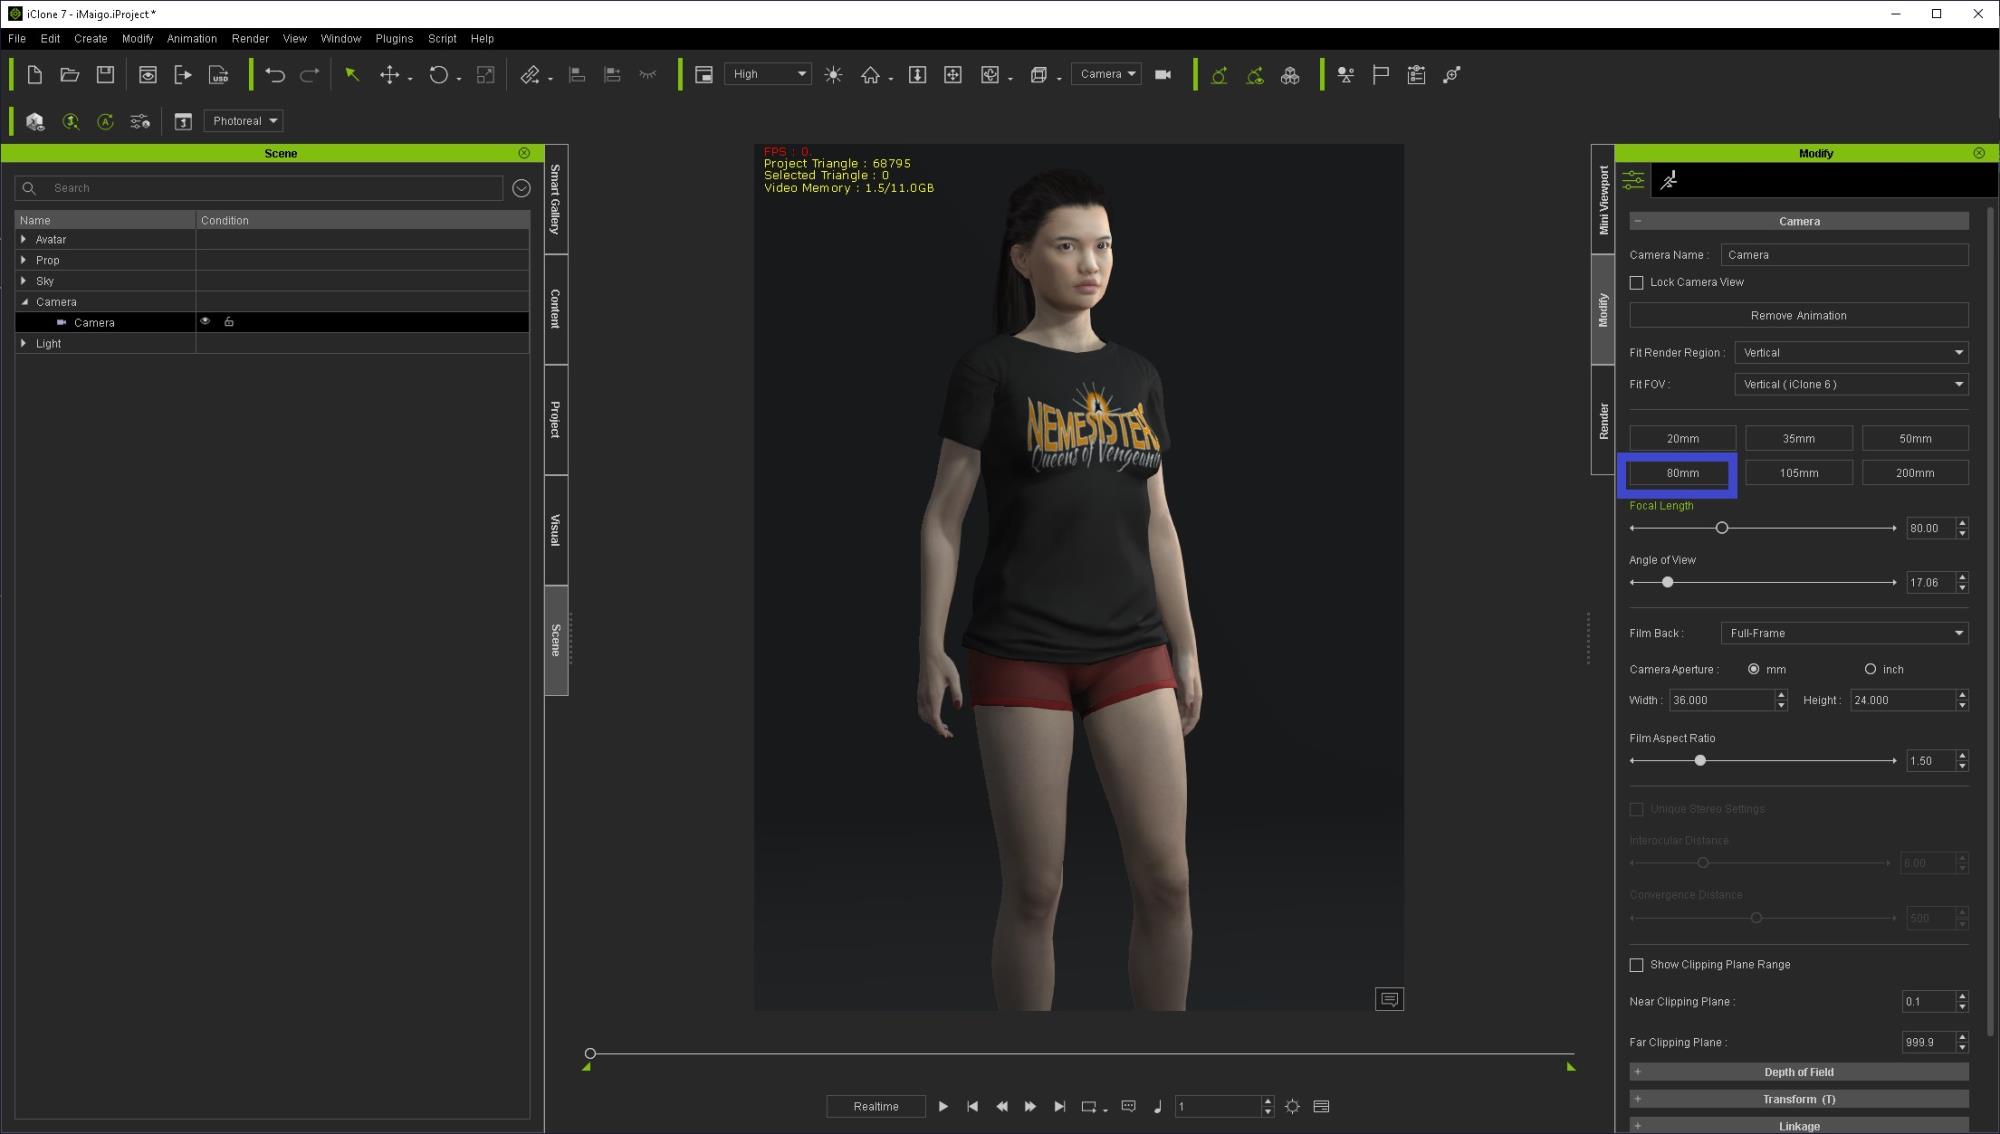Open the Fit Render Region dropdown
Viewport: 2000px width, 1134px height.
(1851, 353)
